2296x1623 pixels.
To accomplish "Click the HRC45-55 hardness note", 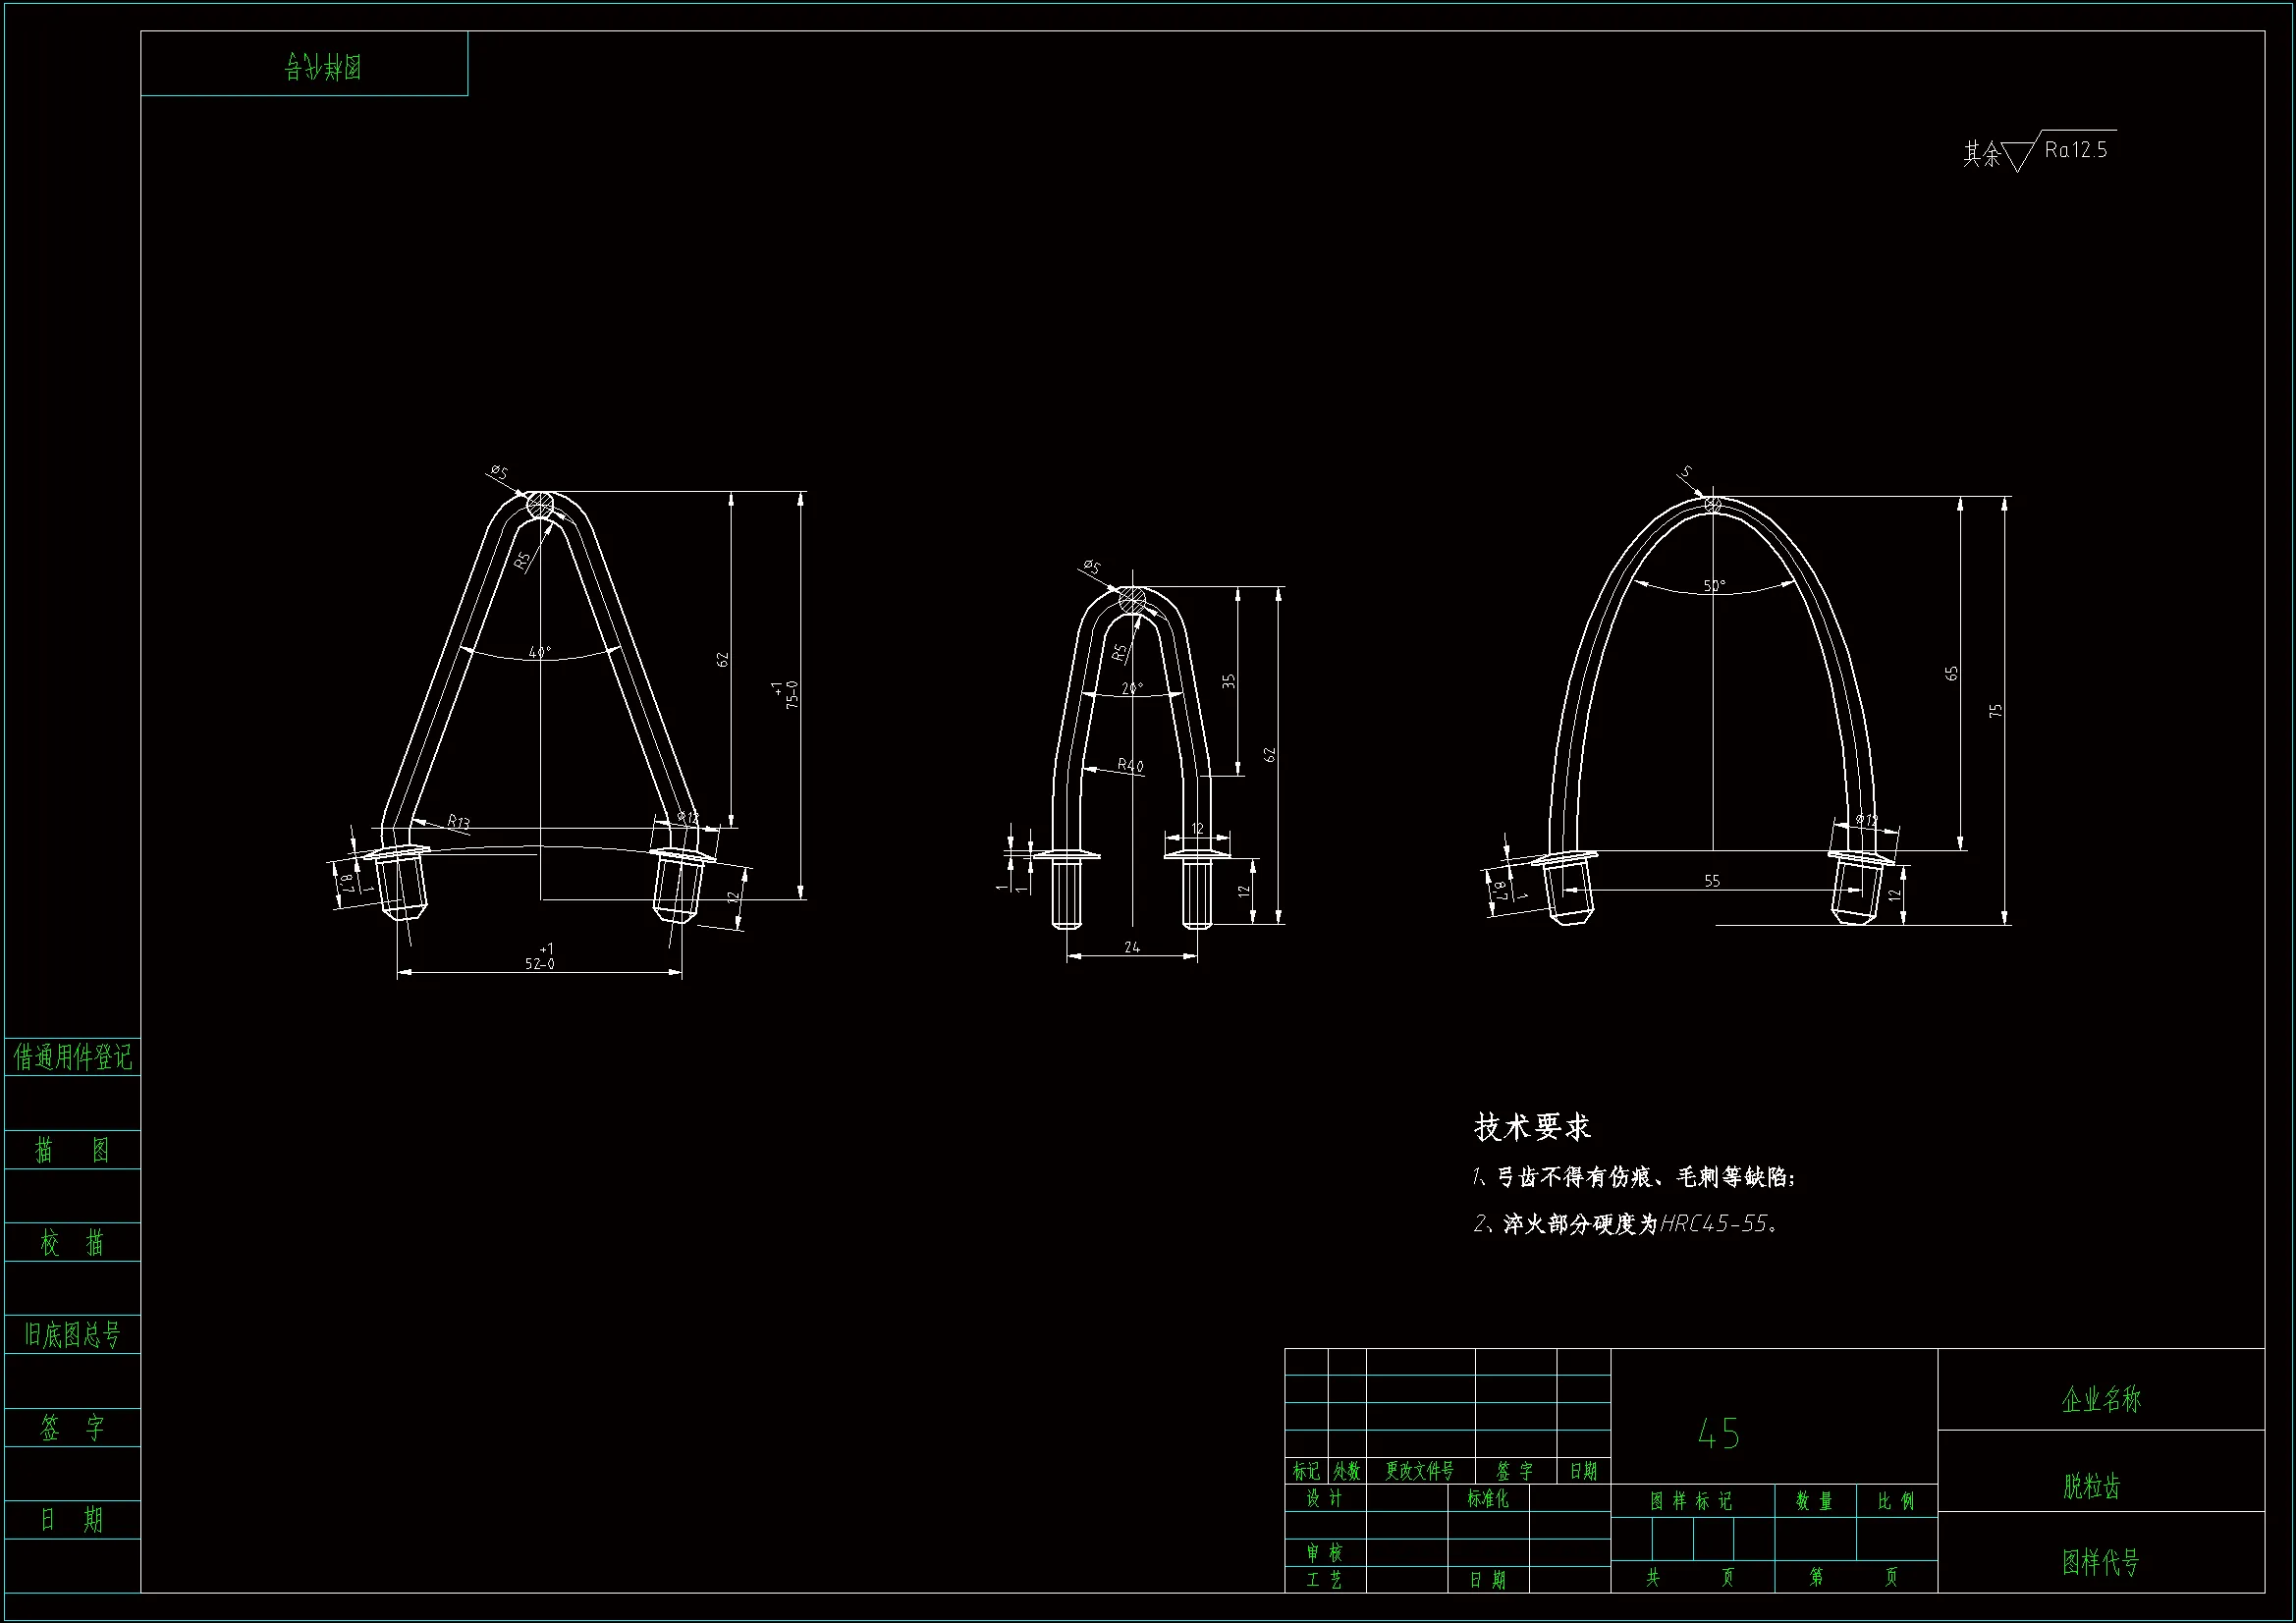I will [1713, 1224].
